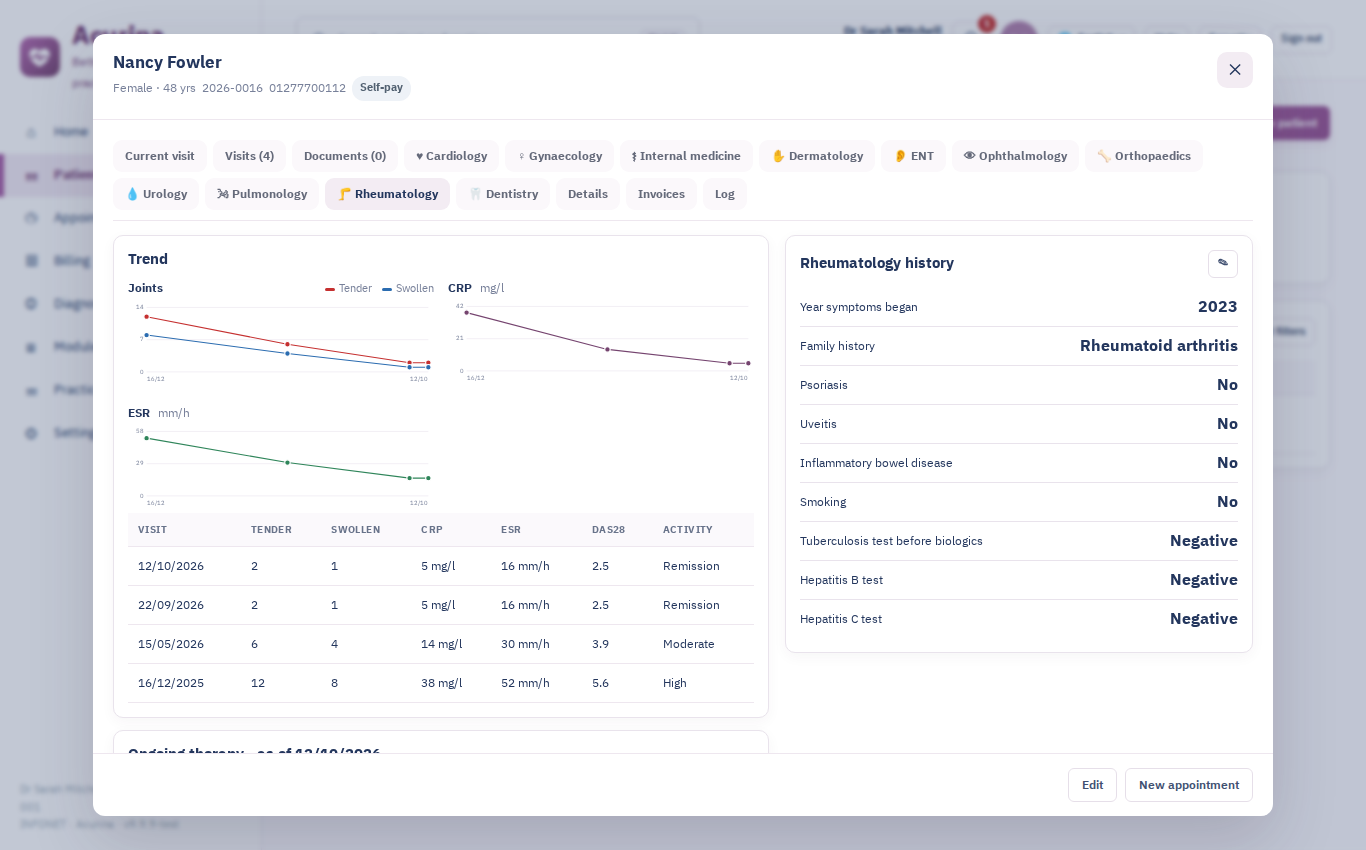Select the Gynaecology tab
This screenshot has height=850, width=1366.
[x=559, y=156]
